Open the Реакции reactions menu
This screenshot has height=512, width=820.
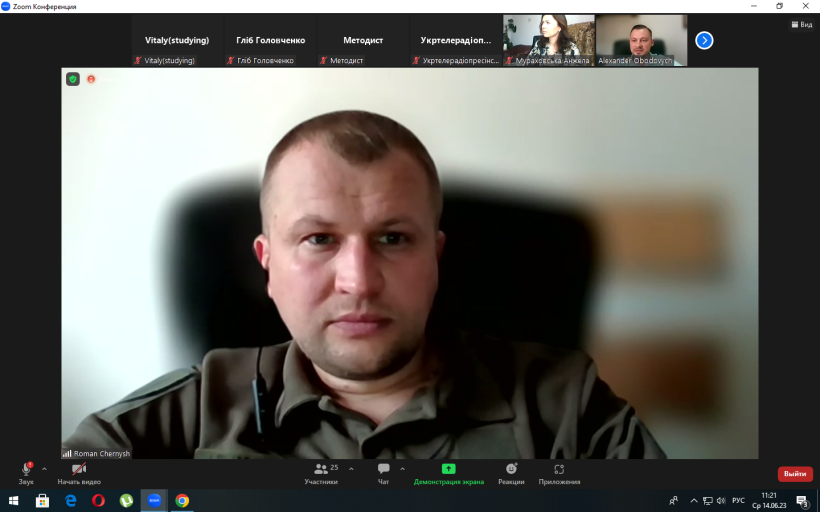pos(511,473)
